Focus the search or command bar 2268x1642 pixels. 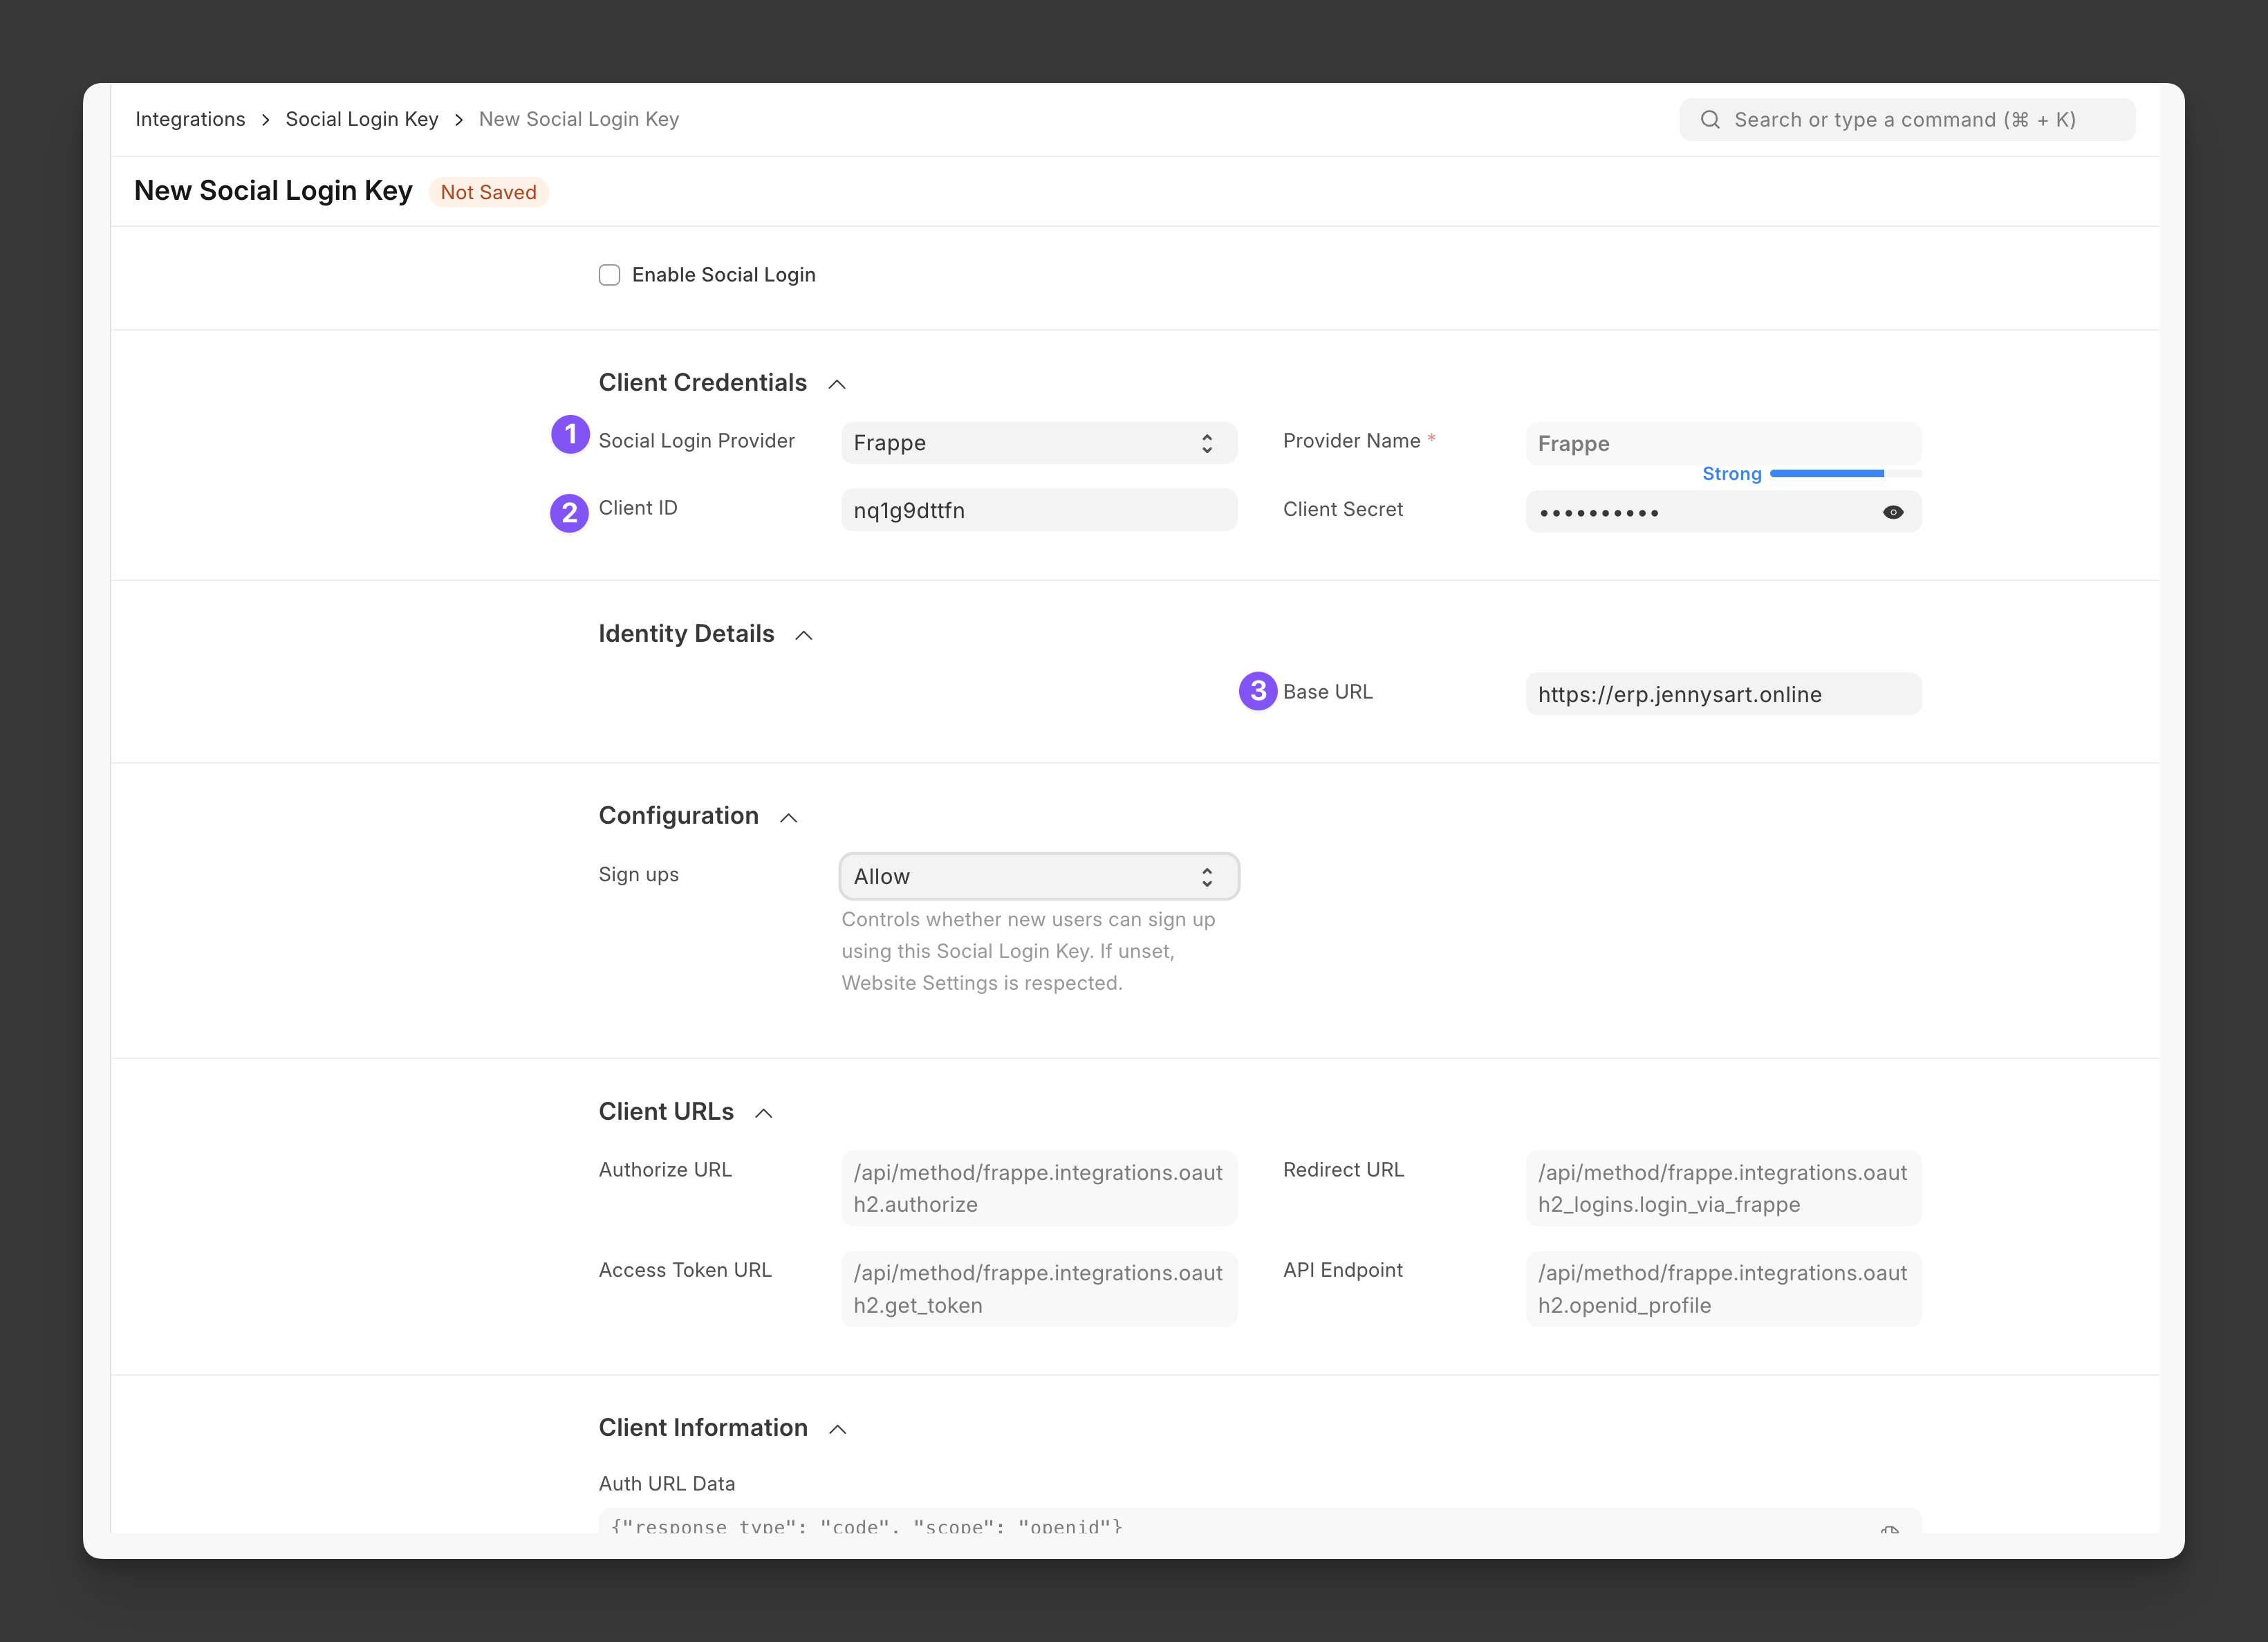pos(1907,120)
